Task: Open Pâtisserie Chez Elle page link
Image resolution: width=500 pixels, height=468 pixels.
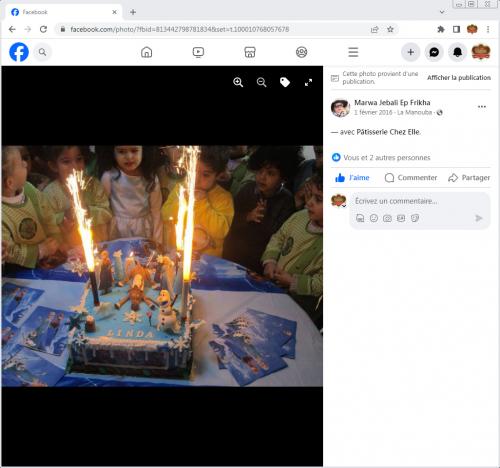Action: [388, 132]
